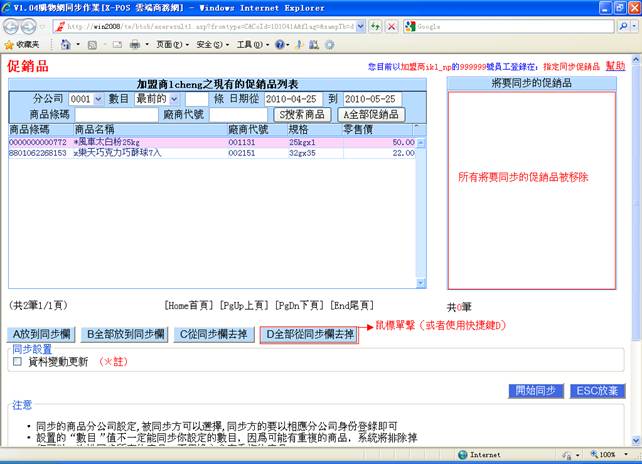This screenshot has height=464, width=642.
Task: Open the 页面(P) menu
Action: click(x=170, y=45)
